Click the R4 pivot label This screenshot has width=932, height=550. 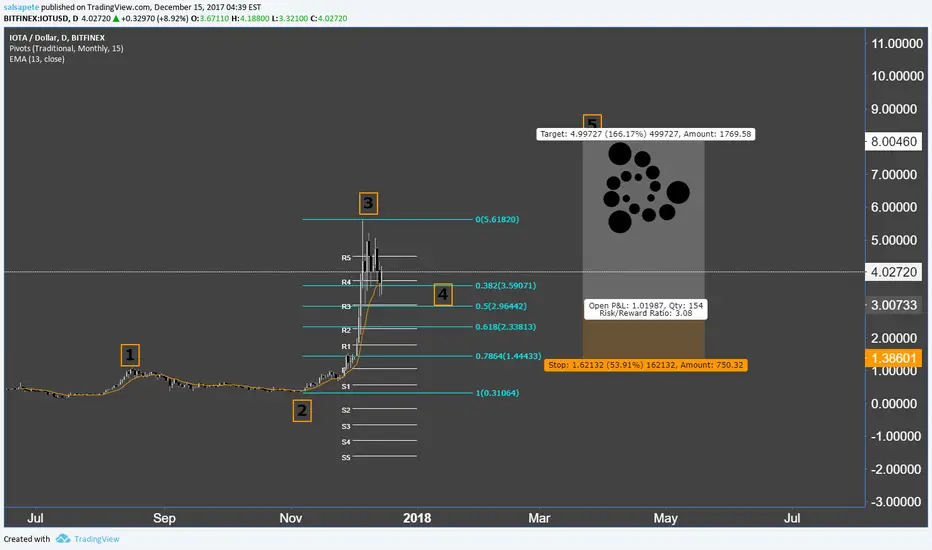(x=346, y=282)
